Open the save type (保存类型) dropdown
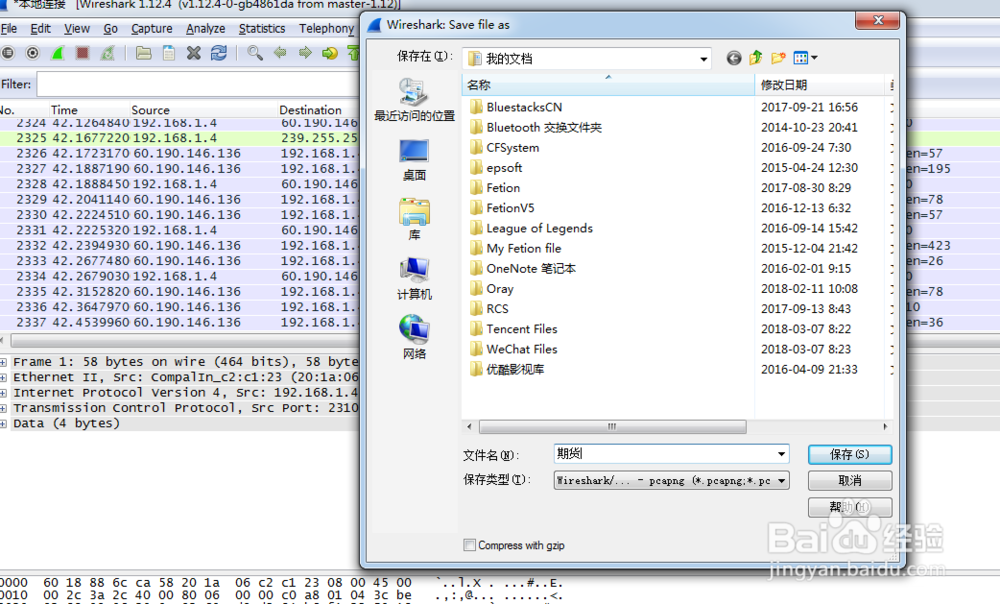 [781, 480]
